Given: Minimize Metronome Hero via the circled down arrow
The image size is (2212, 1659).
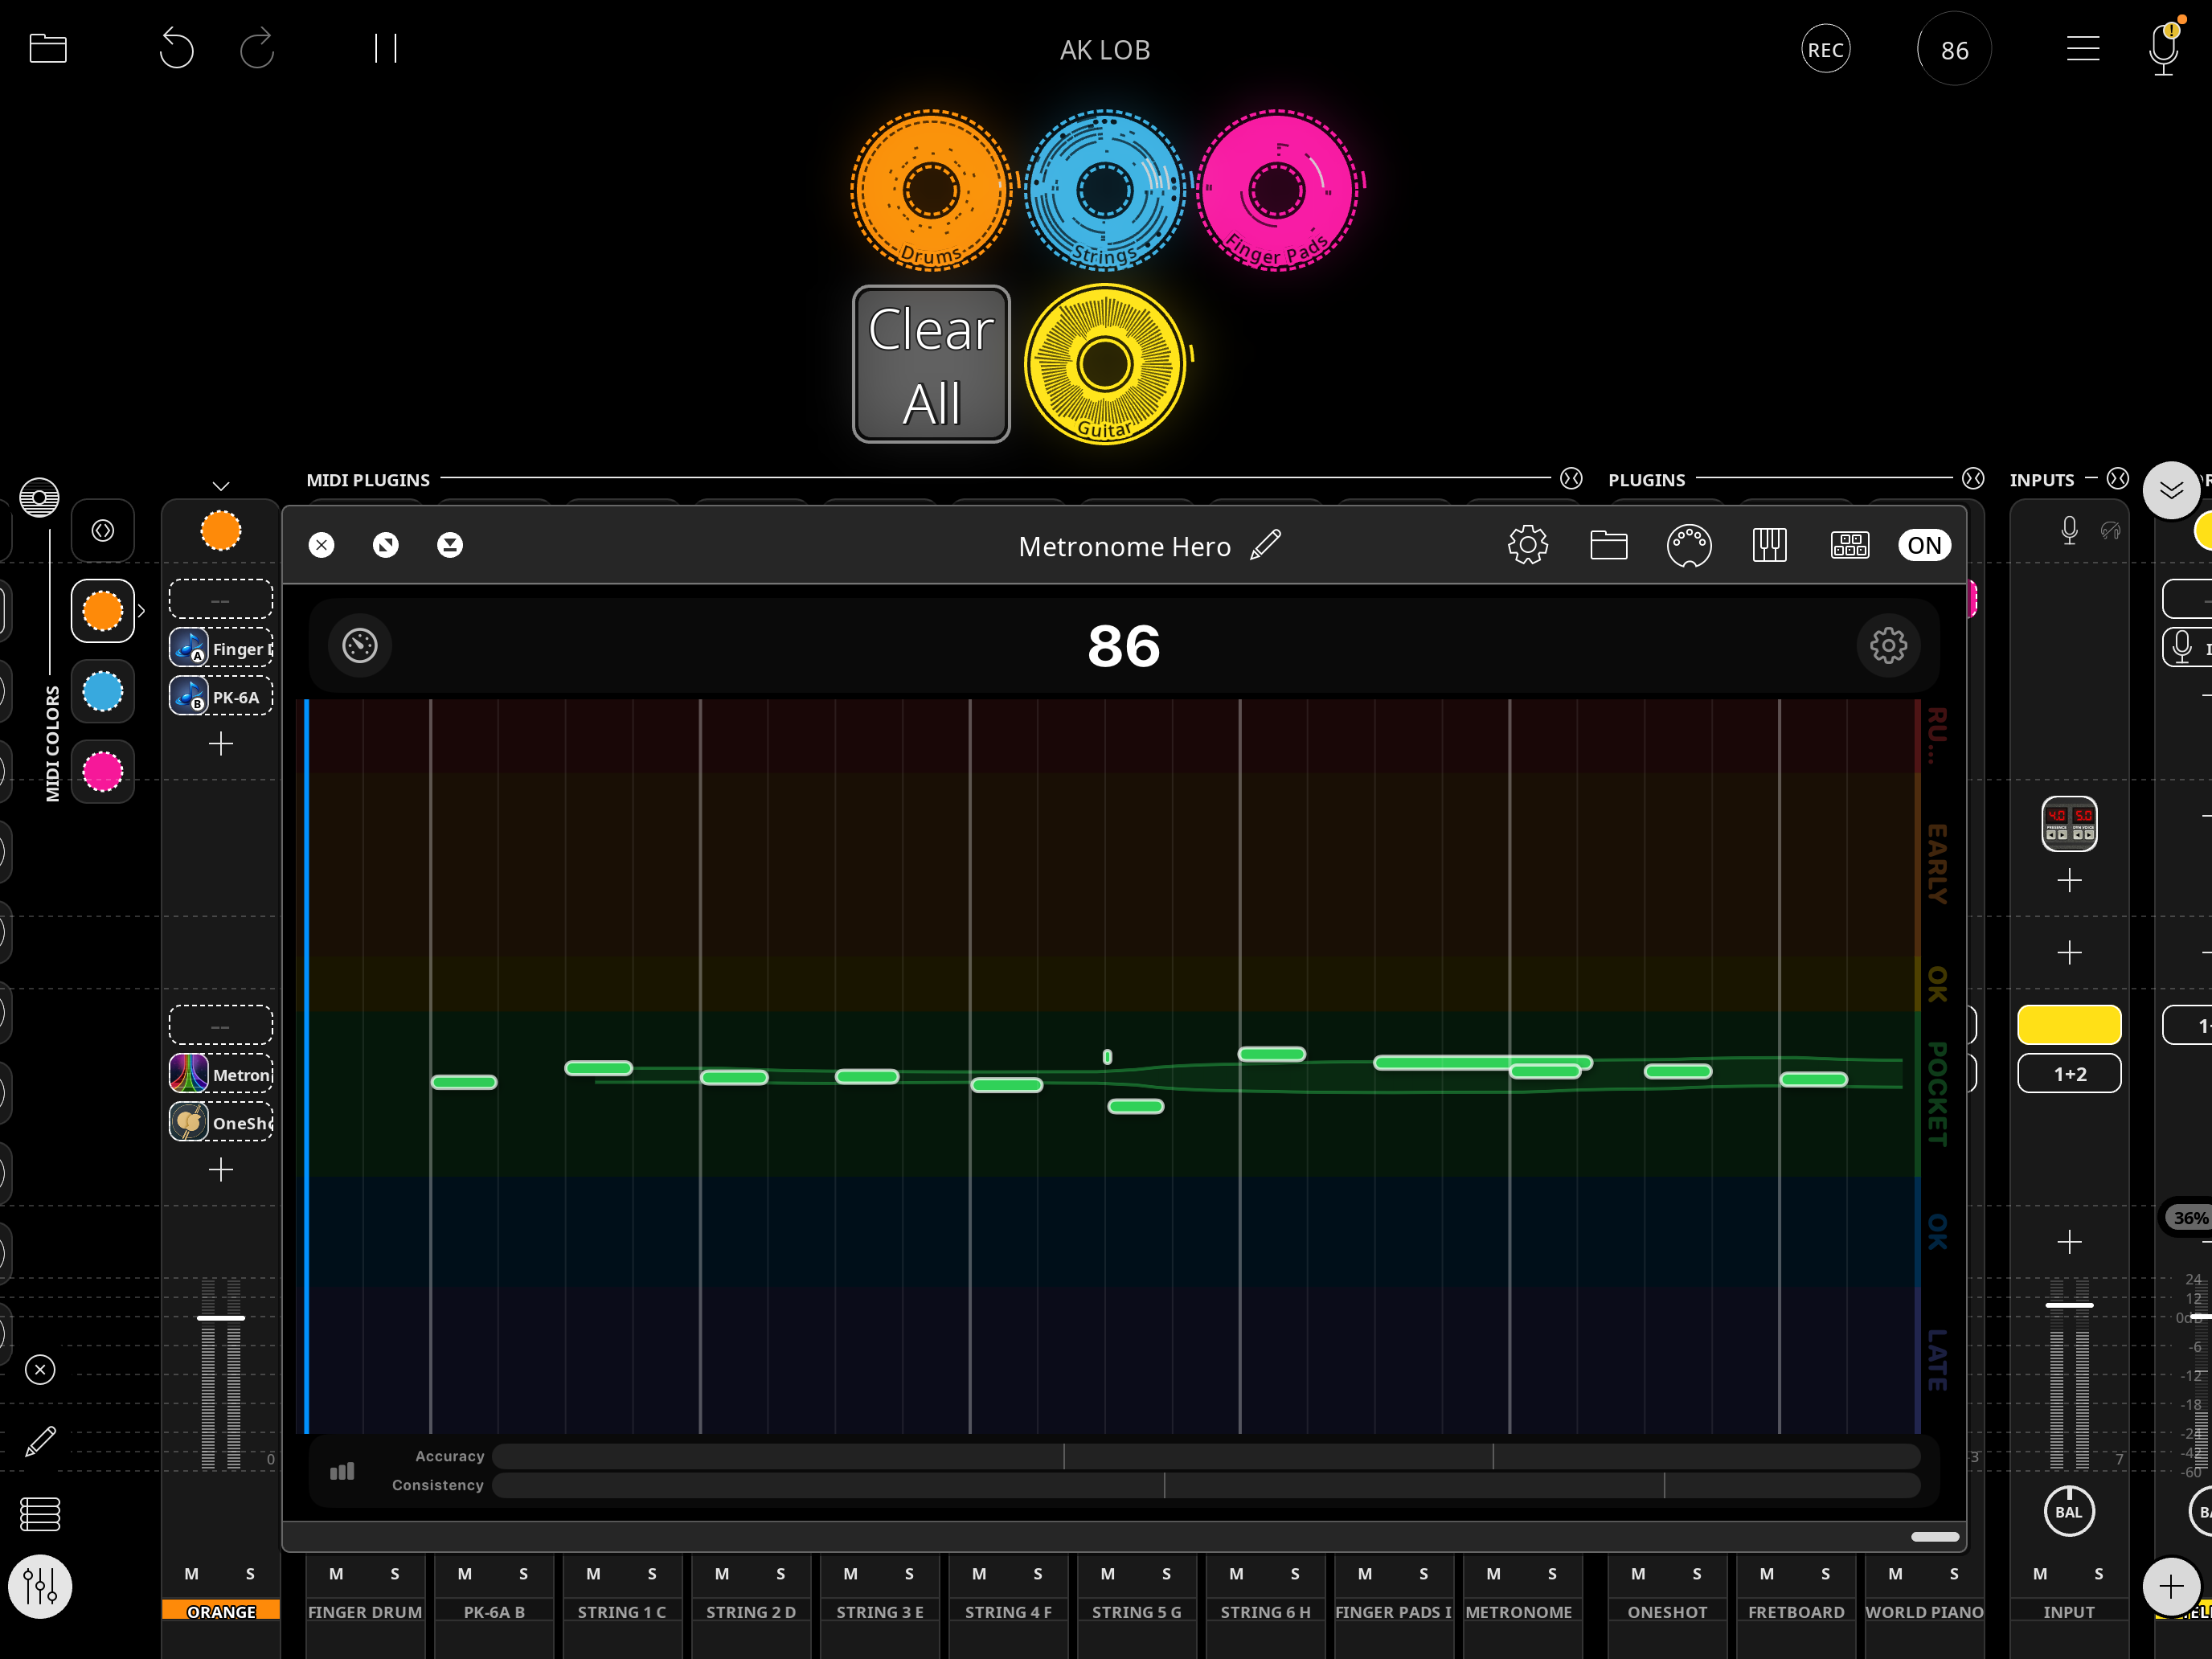Looking at the screenshot, I should [450, 545].
